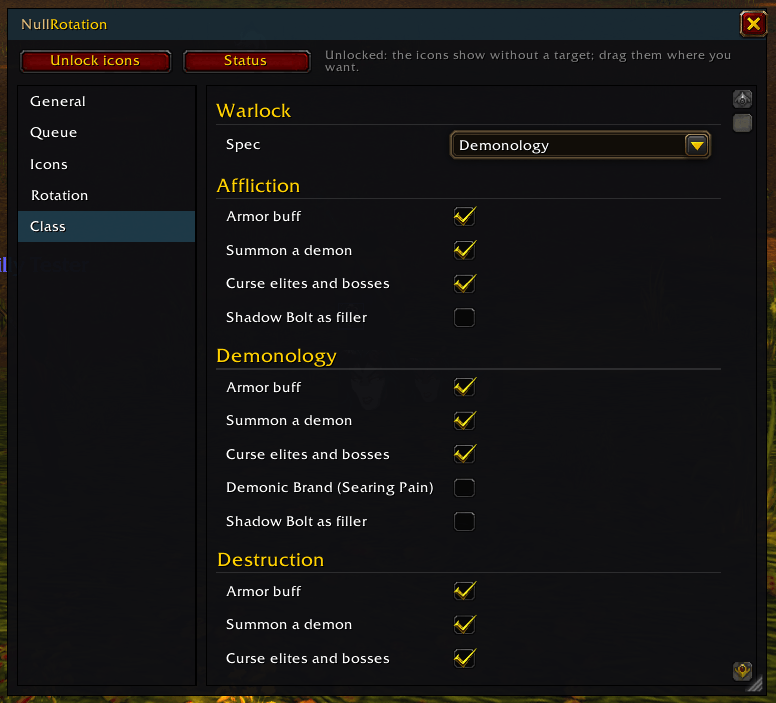Click the Destruction section heading
776x703 pixels.
[271, 559]
